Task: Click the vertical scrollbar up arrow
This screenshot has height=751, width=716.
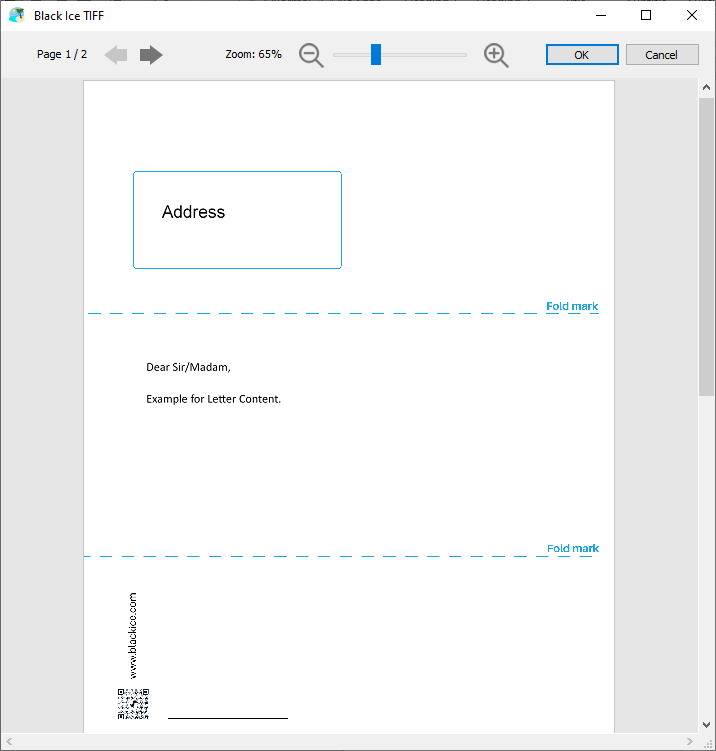Action: 706,88
